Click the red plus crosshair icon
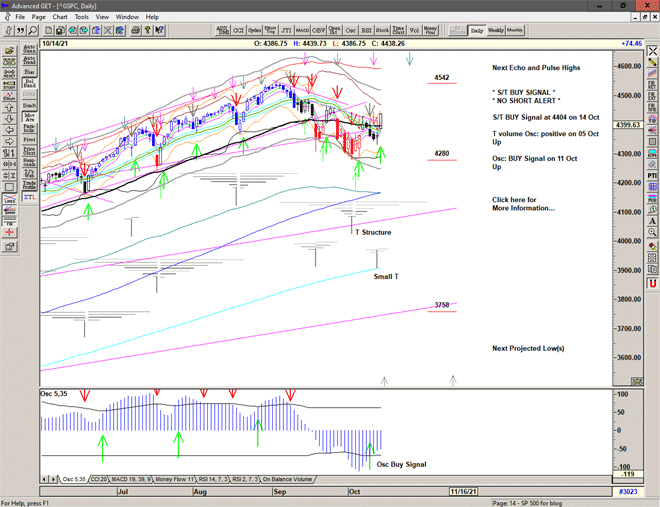This screenshot has height=507, width=660. pyautogui.click(x=11, y=230)
